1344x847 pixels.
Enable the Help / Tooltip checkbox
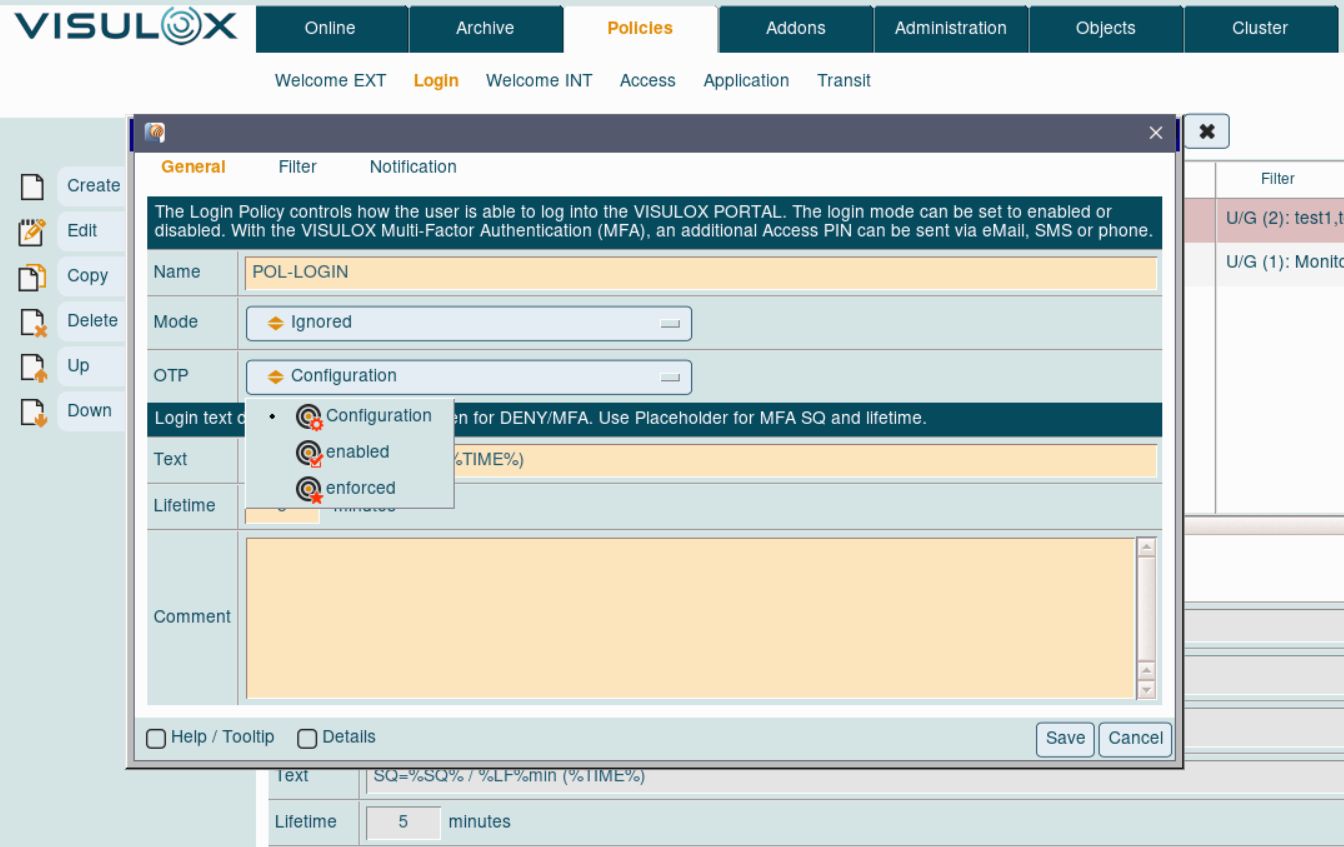(156, 738)
